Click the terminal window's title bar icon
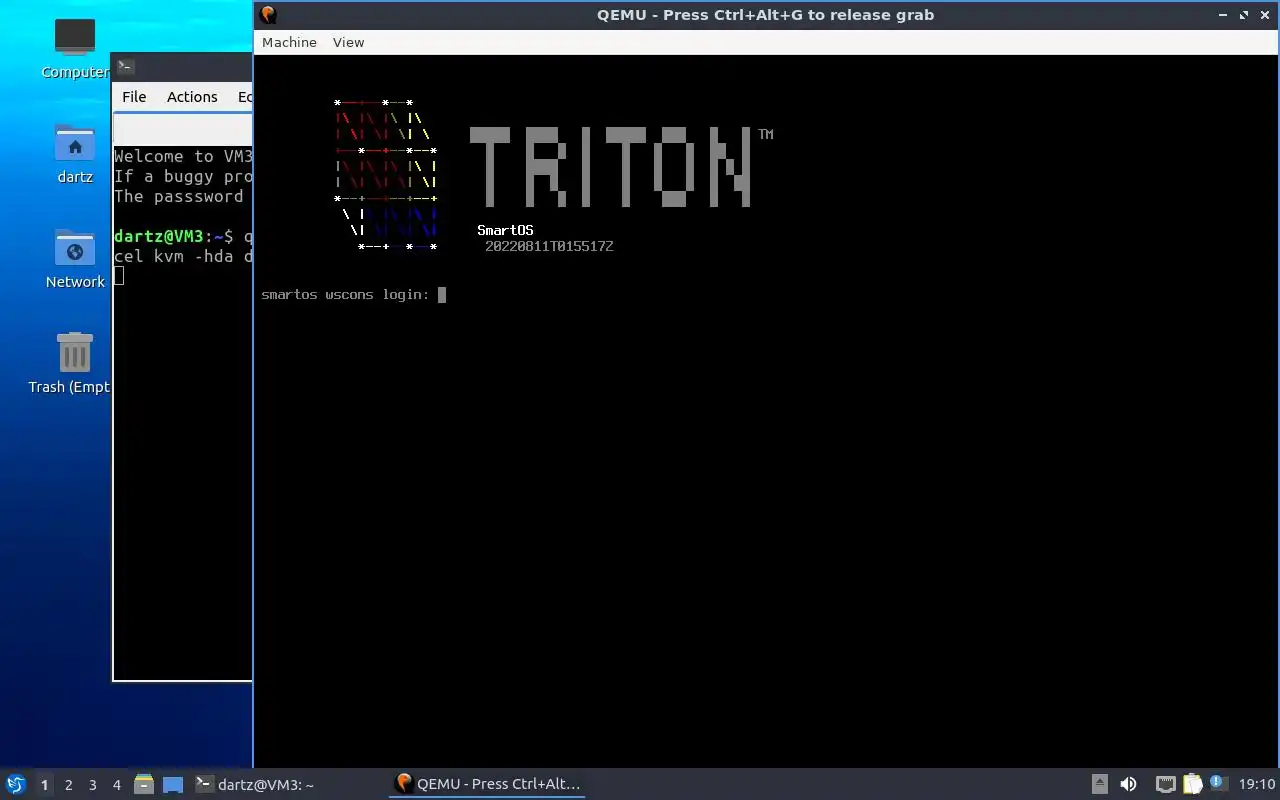The height and width of the screenshot is (800, 1280). 125,66
